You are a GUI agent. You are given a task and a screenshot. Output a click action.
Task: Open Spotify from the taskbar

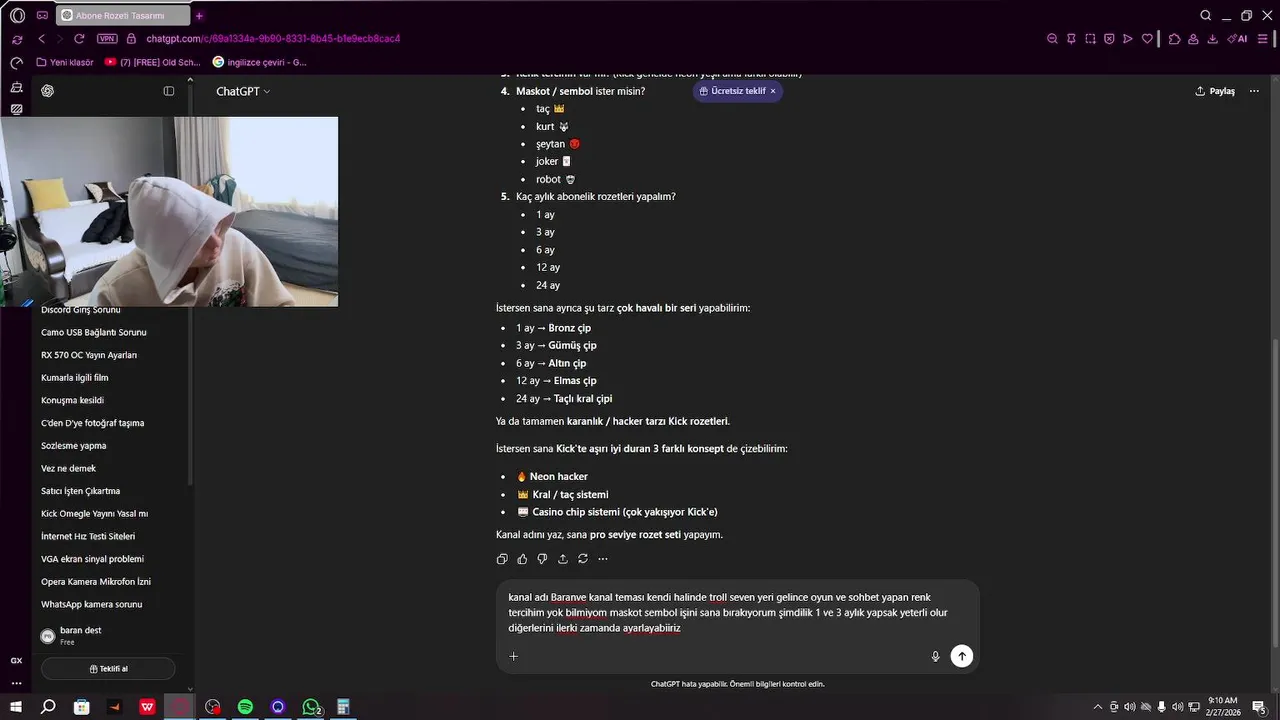tap(245, 707)
